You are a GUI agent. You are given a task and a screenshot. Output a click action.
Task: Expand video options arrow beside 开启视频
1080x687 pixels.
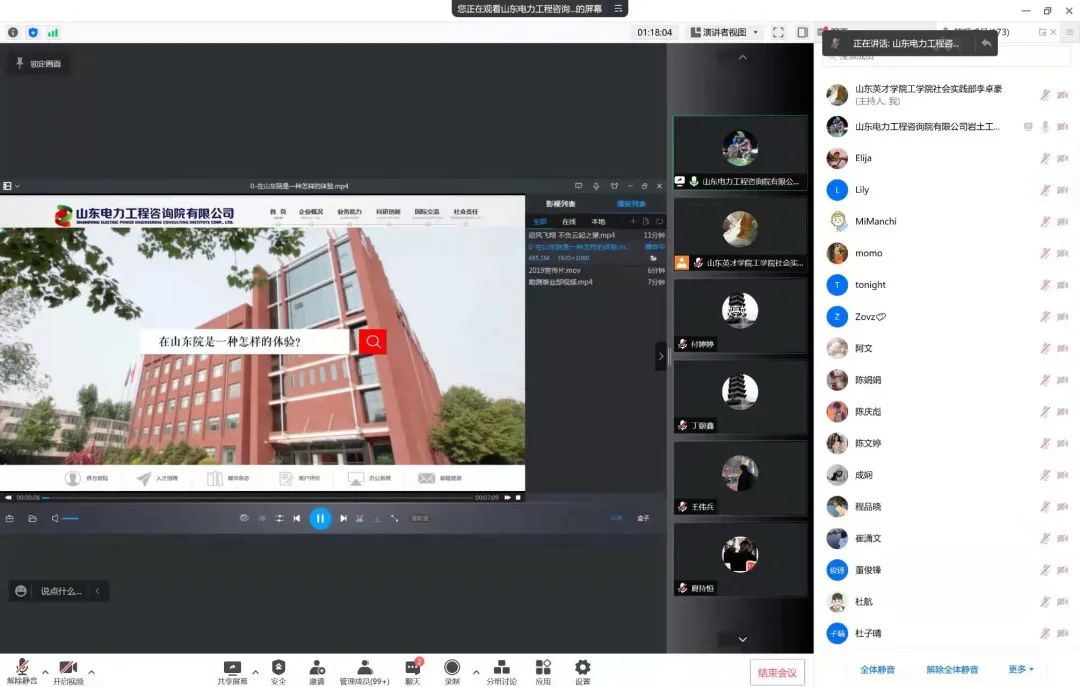click(92, 672)
